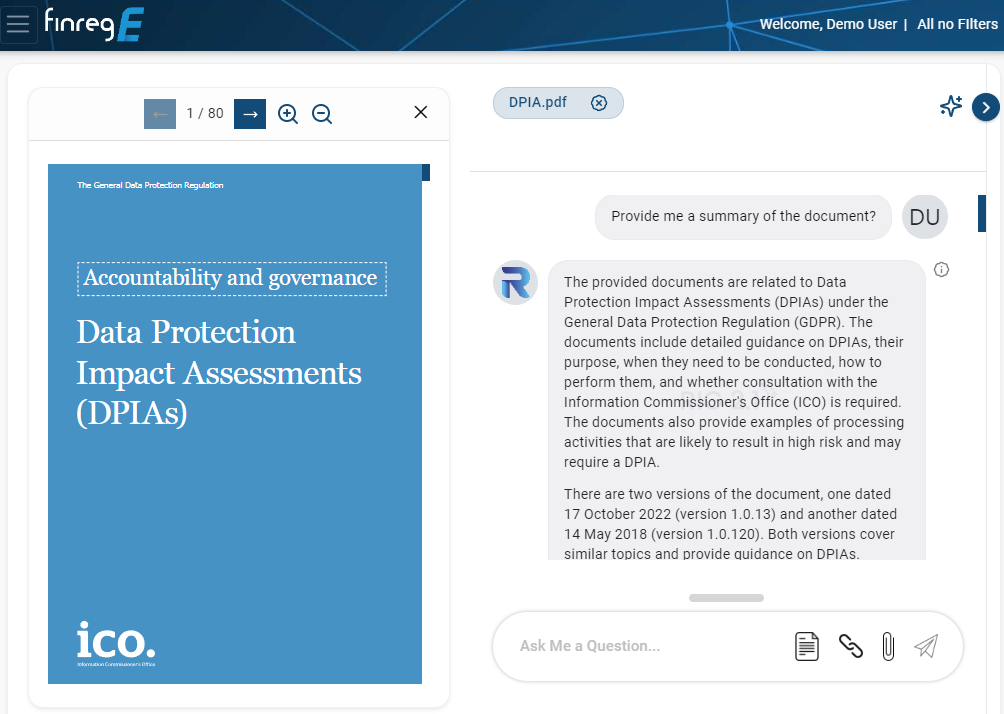Go to previous PDF page

coord(160,114)
